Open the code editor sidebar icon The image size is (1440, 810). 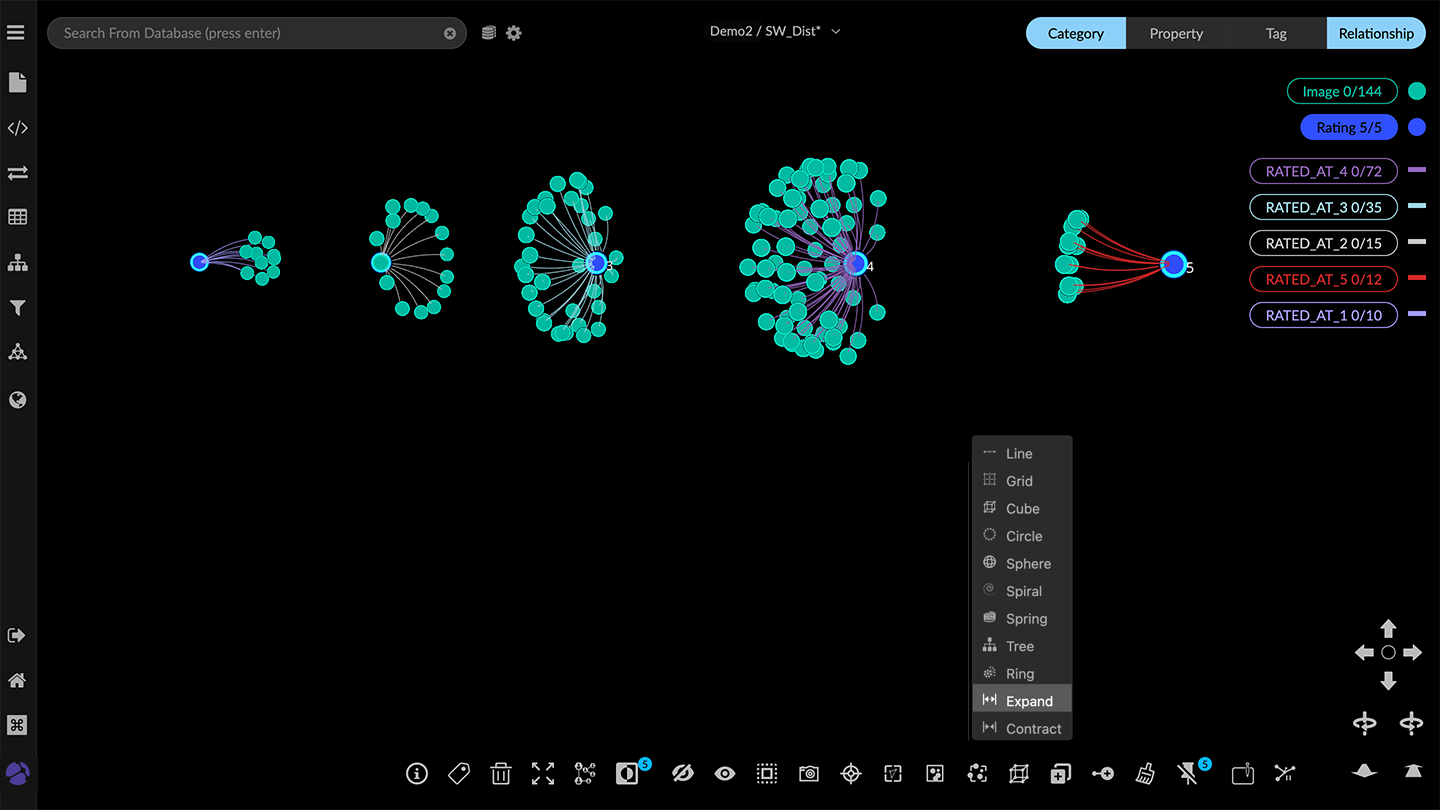pos(17,128)
